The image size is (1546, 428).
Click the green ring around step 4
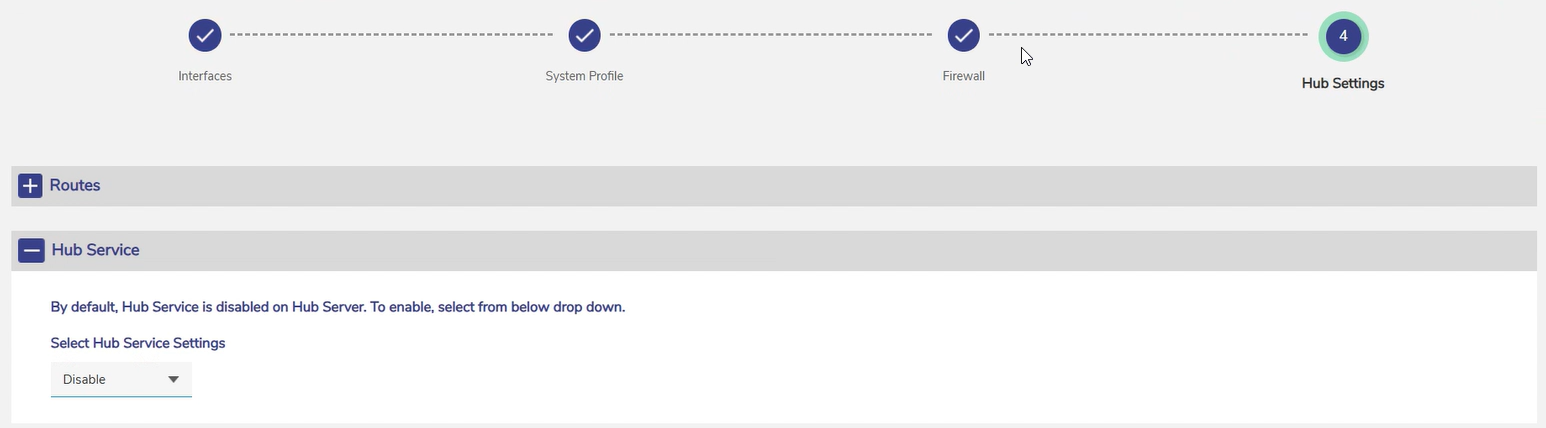1343,14
